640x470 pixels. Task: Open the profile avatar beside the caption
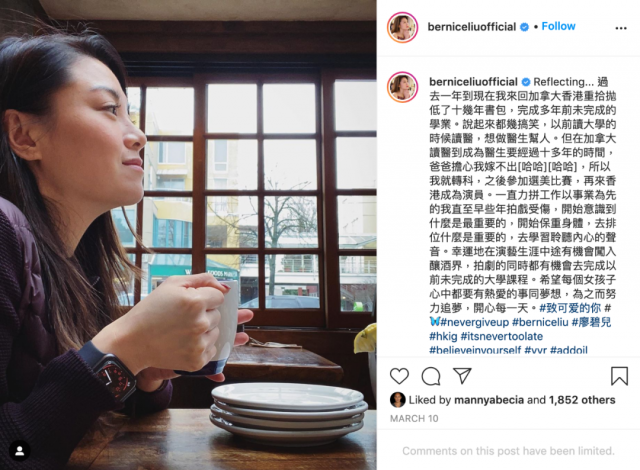(402, 87)
